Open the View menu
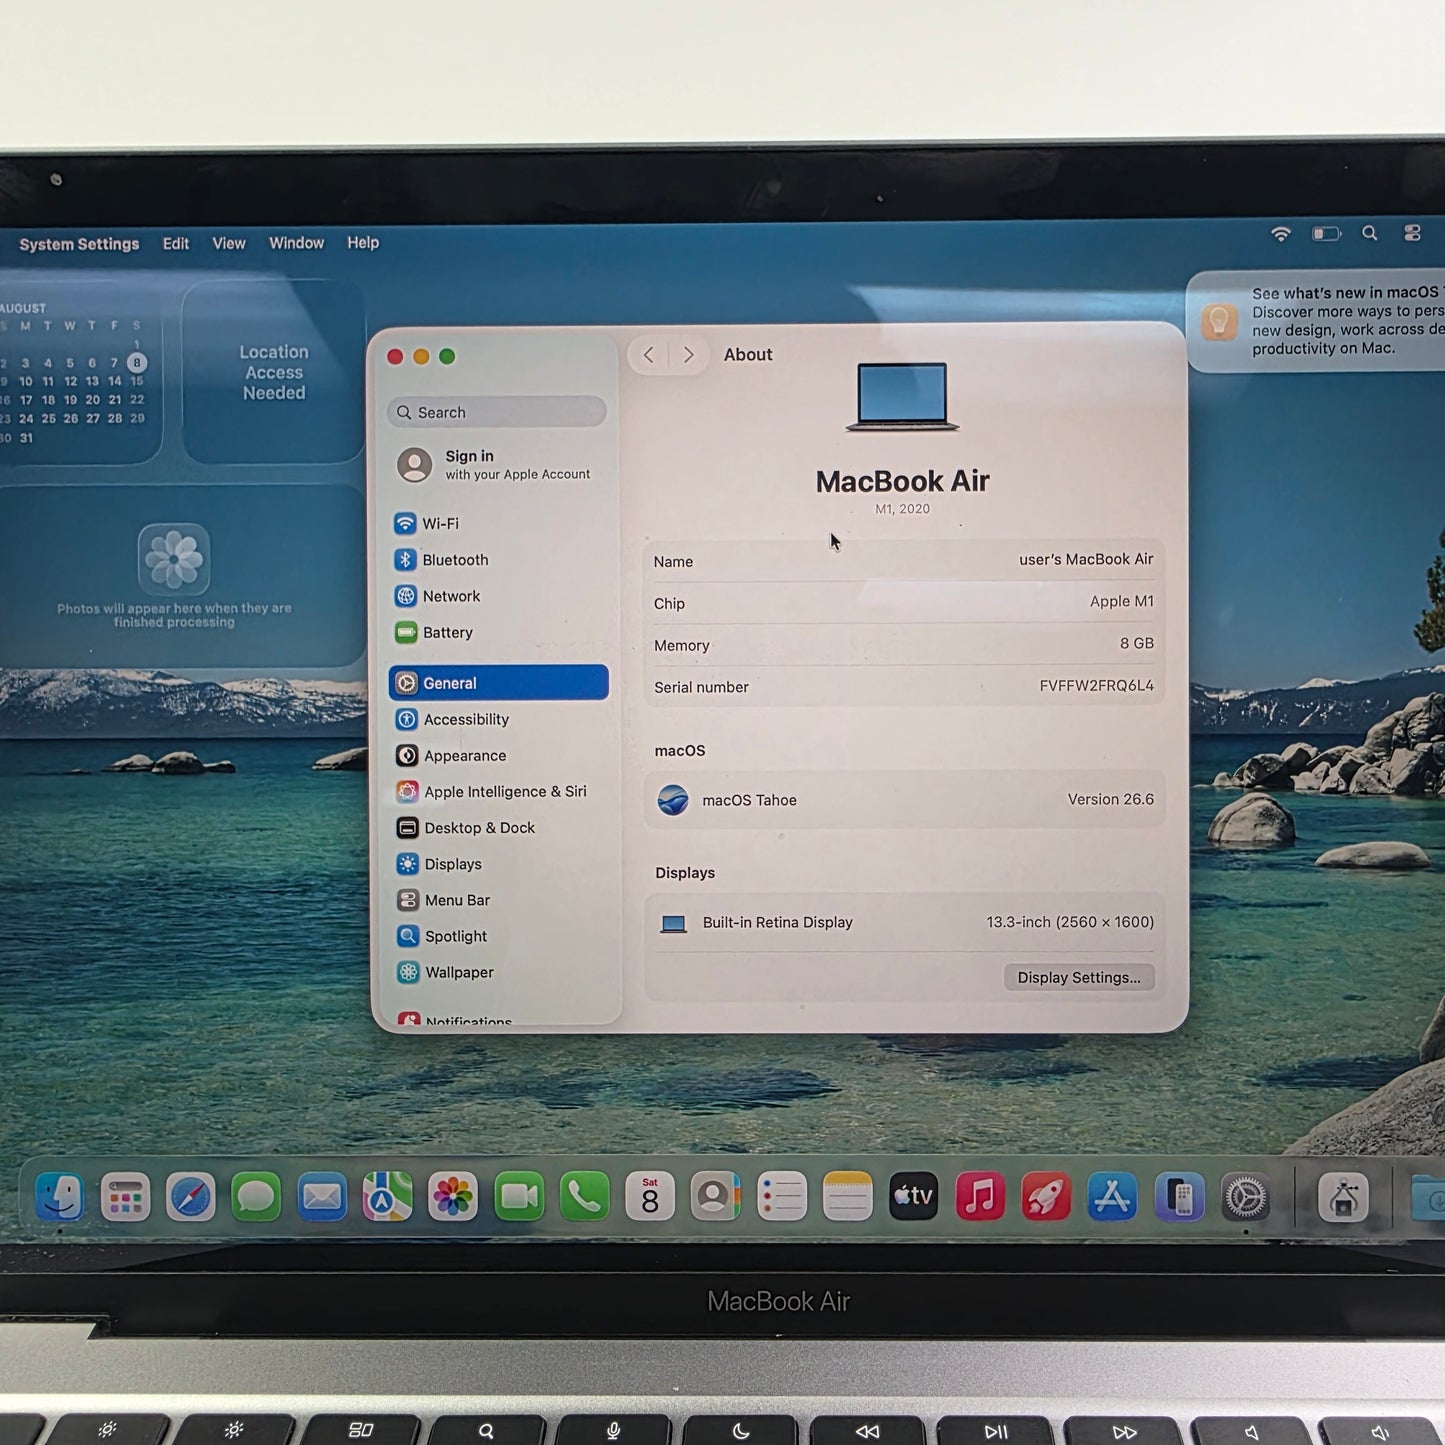Viewport: 1445px width, 1445px height. click(x=229, y=243)
